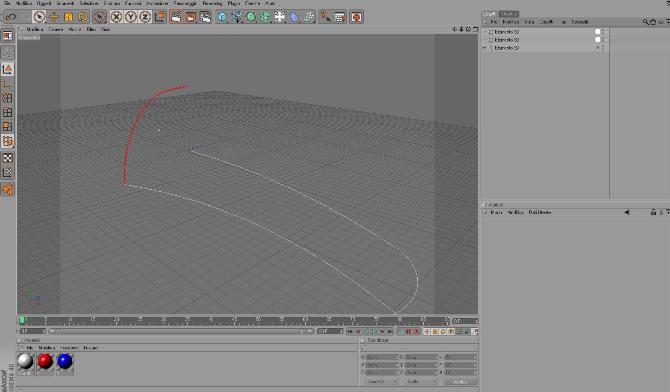Image resolution: width=670 pixels, height=392 pixels.
Task: Add an Array modeling object
Action: click(x=266, y=17)
